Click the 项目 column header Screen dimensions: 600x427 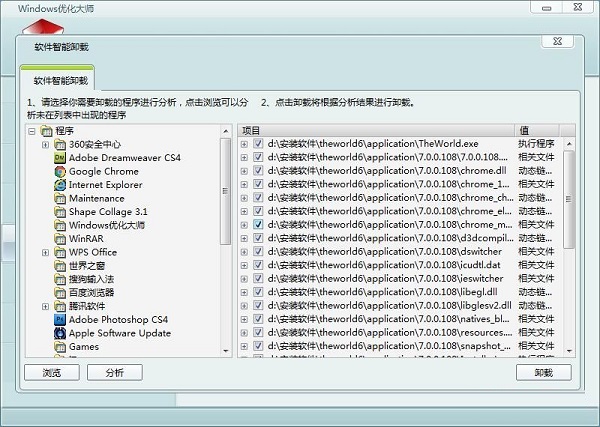[376, 130]
